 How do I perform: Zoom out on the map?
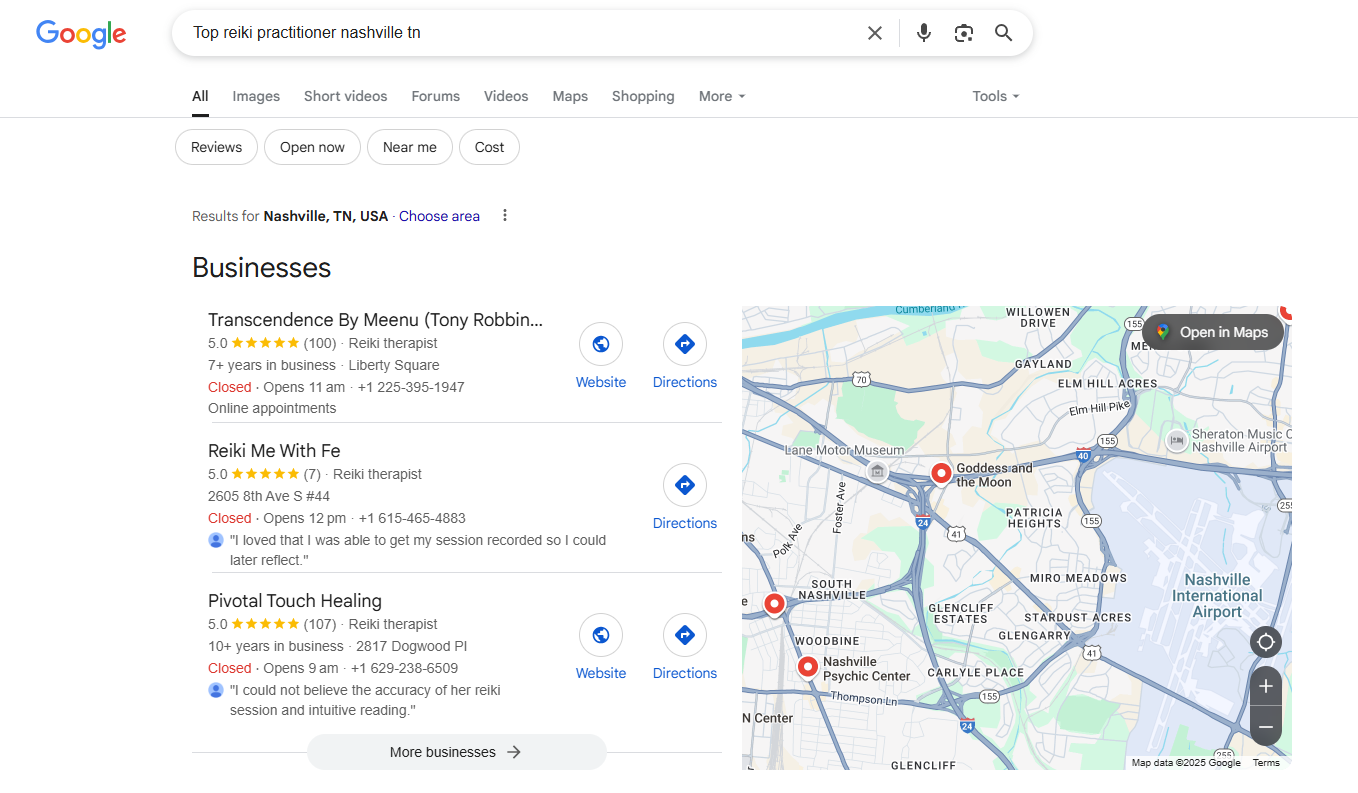click(1266, 726)
